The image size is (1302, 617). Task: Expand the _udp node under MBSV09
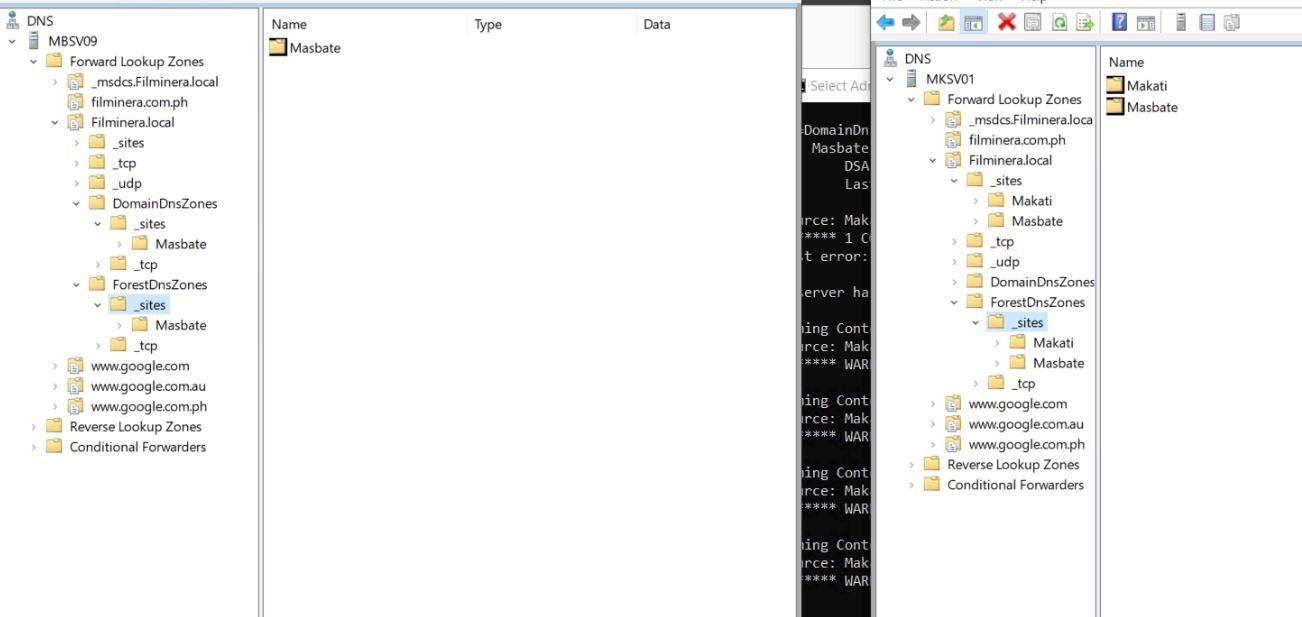[x=77, y=184]
